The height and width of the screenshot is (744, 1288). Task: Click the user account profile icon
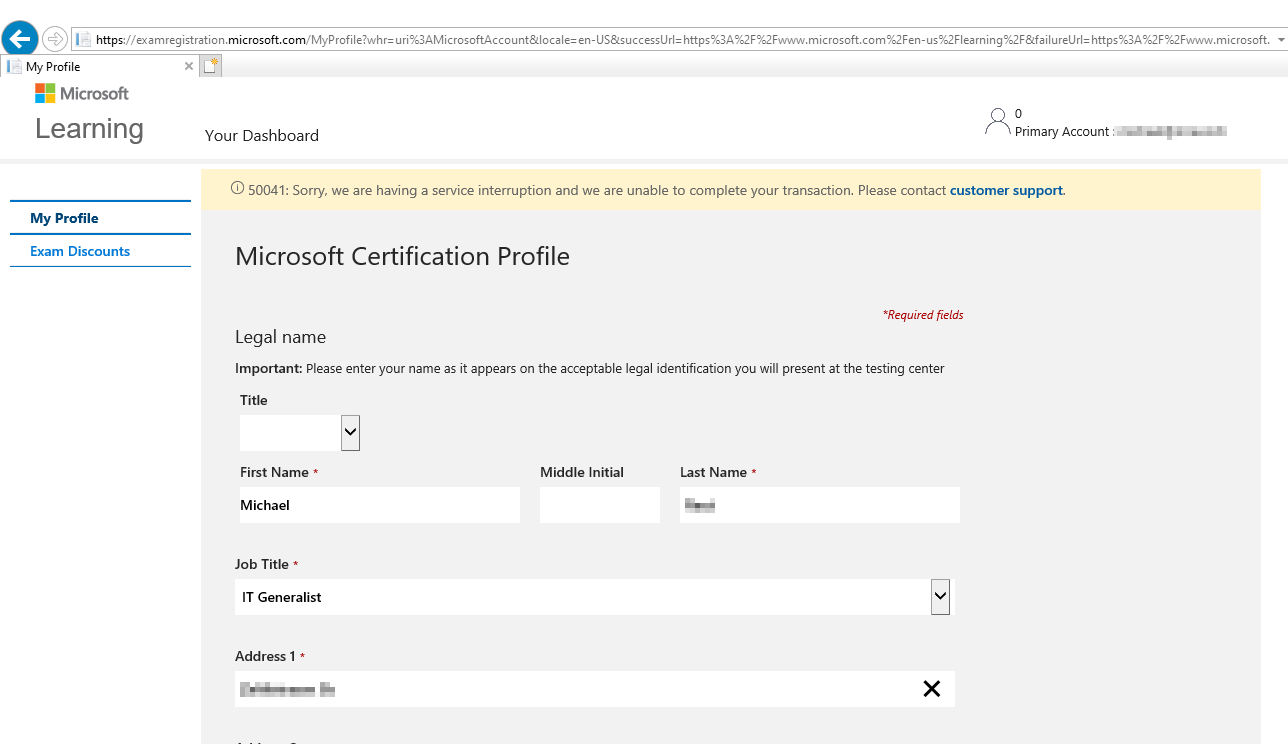pos(997,122)
